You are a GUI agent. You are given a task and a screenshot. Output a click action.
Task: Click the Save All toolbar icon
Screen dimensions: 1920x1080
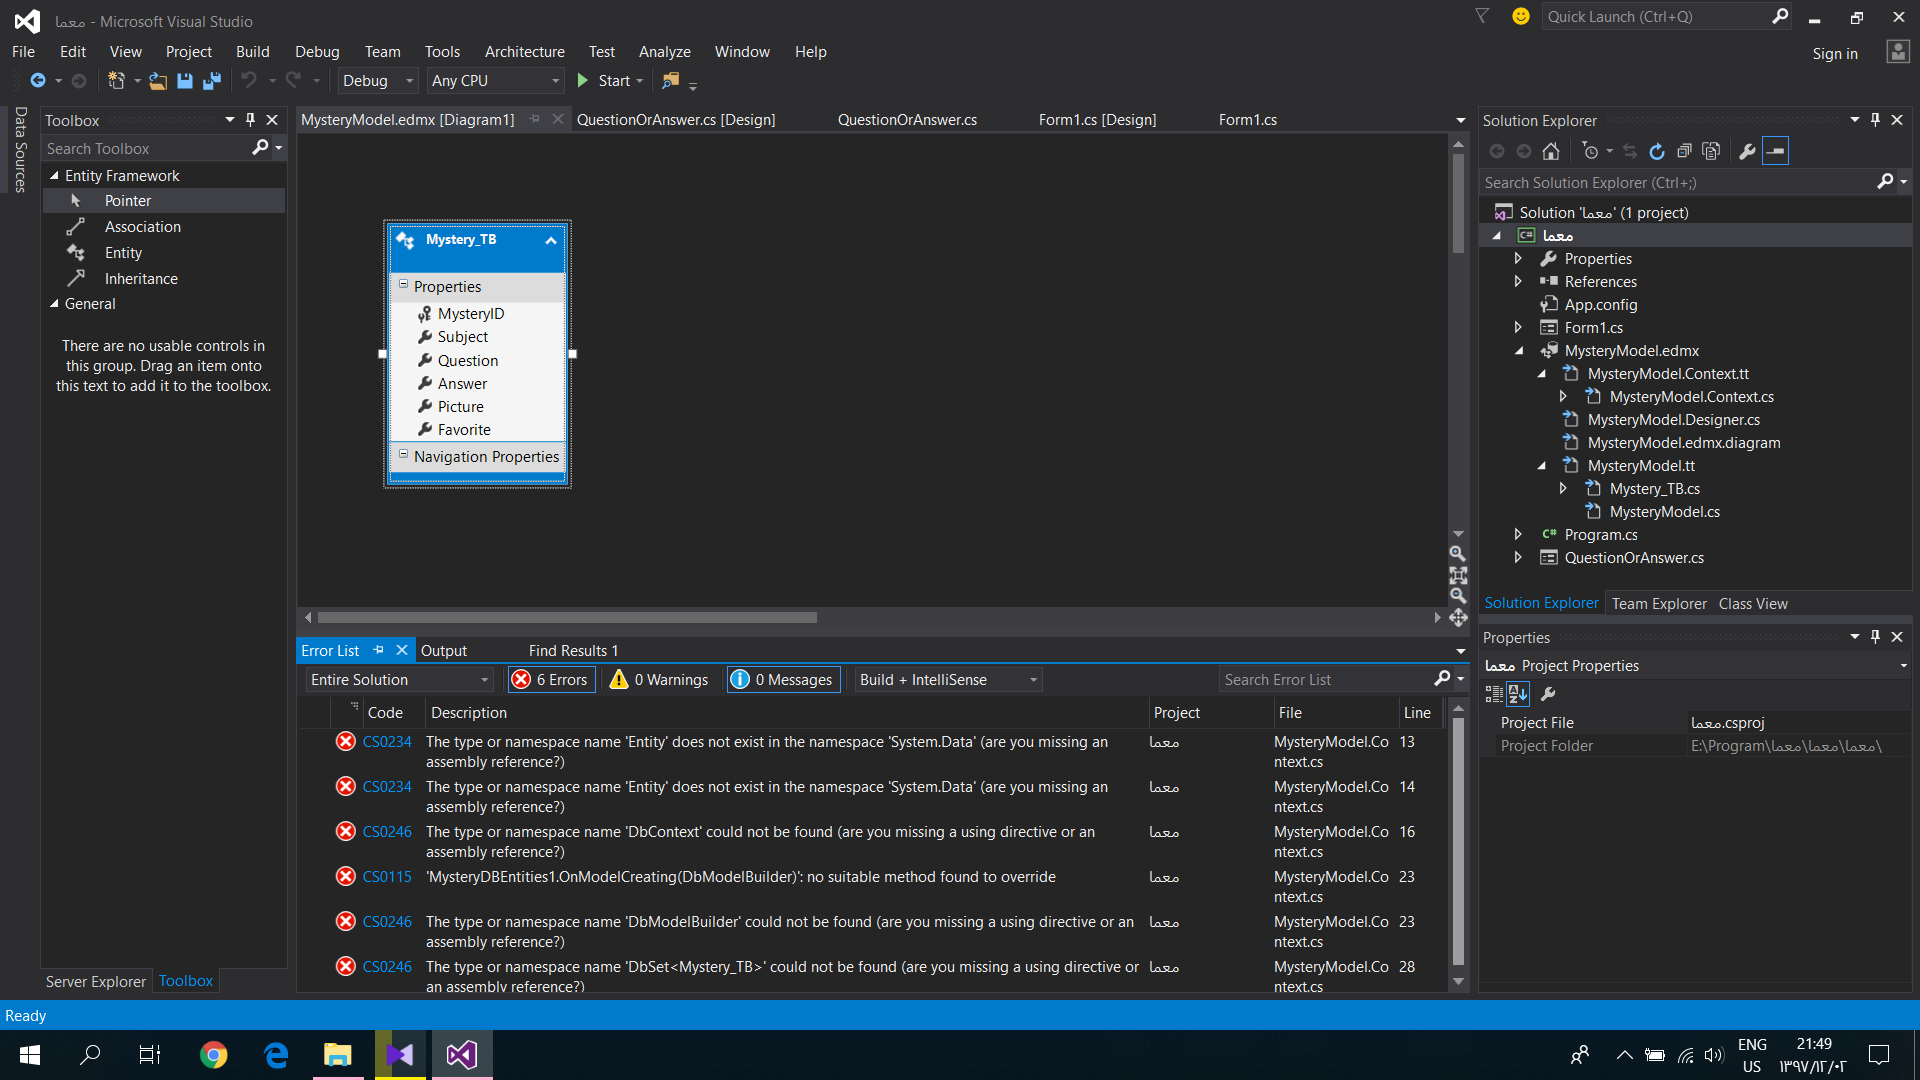(x=212, y=81)
